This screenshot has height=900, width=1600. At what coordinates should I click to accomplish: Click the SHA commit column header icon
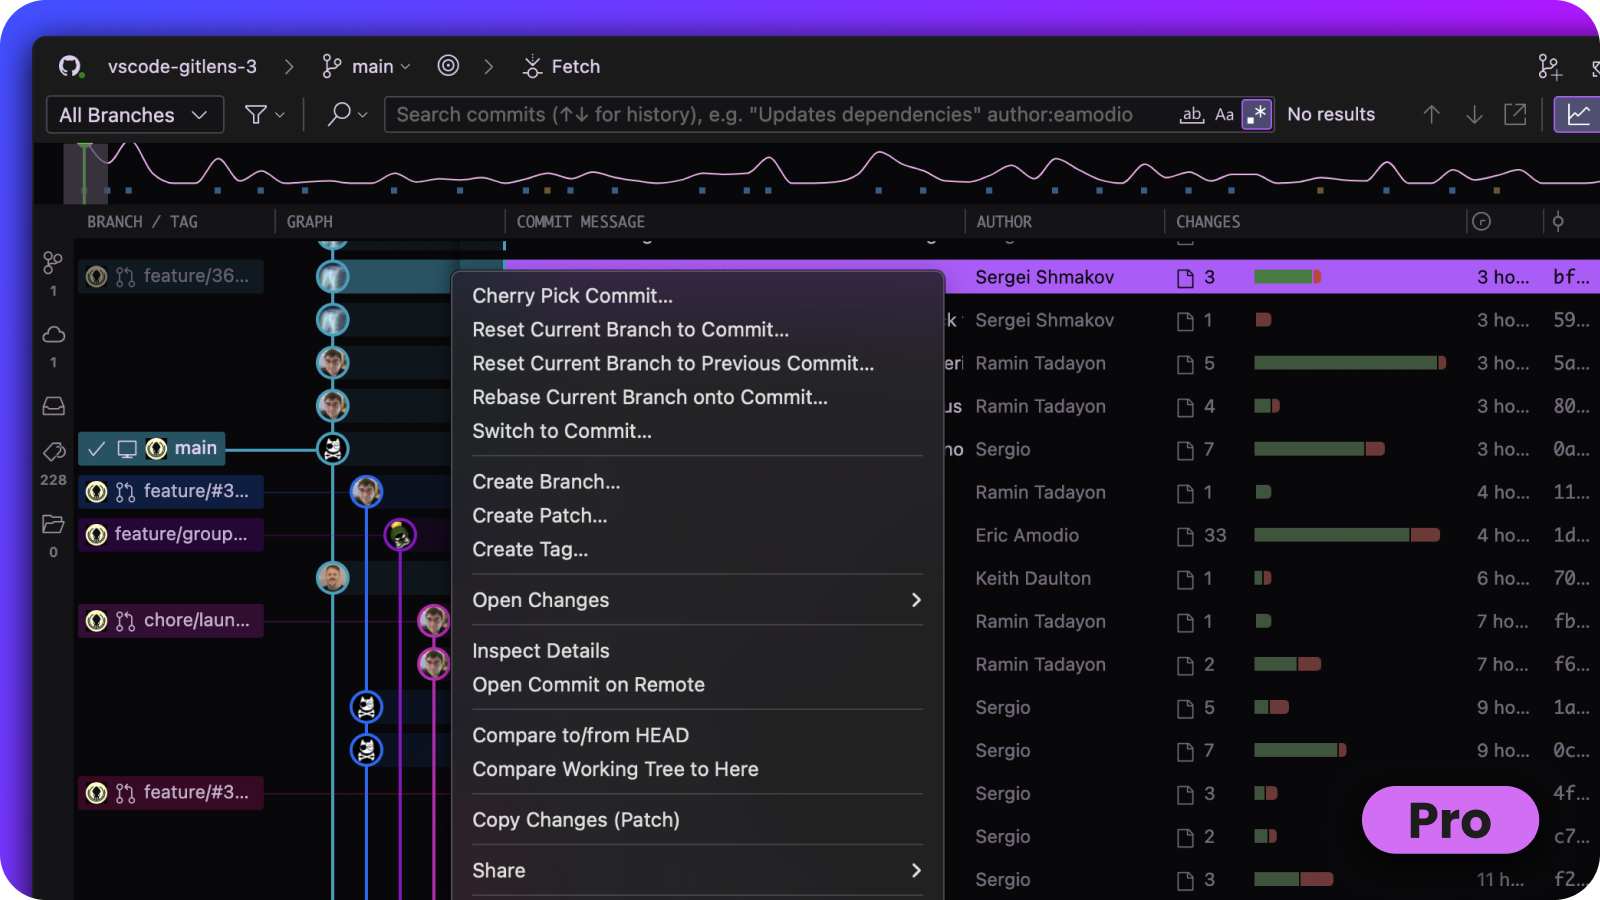click(1558, 222)
